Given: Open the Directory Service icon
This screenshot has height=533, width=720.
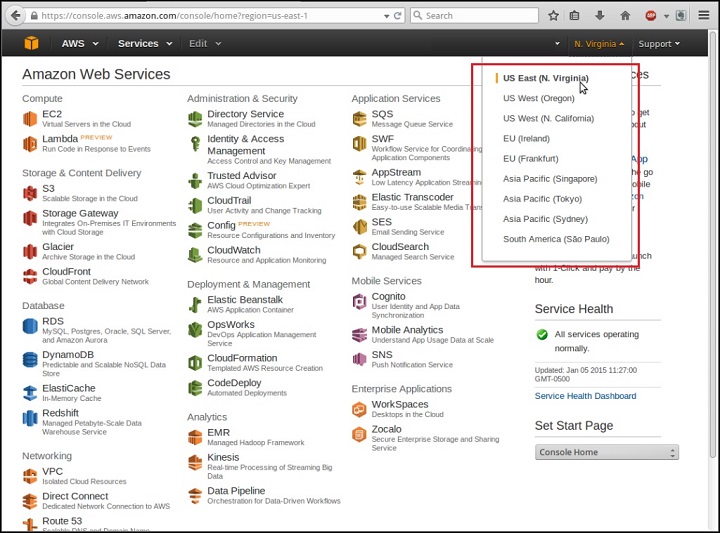Looking at the screenshot, I should pos(195,119).
